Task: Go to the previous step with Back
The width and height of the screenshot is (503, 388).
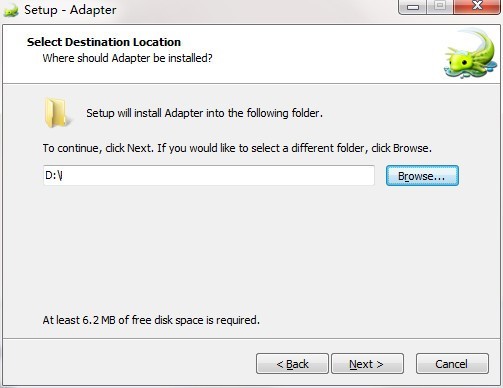Action: (x=292, y=364)
